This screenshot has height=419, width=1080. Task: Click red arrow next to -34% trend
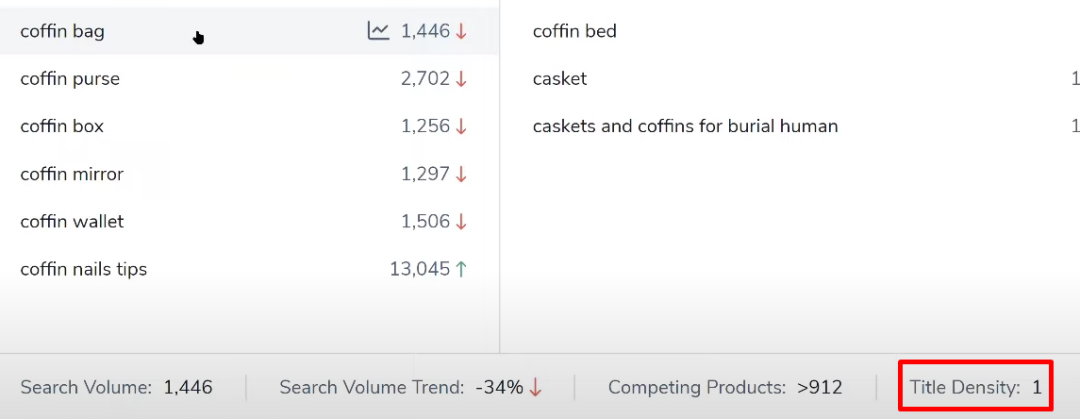536,387
